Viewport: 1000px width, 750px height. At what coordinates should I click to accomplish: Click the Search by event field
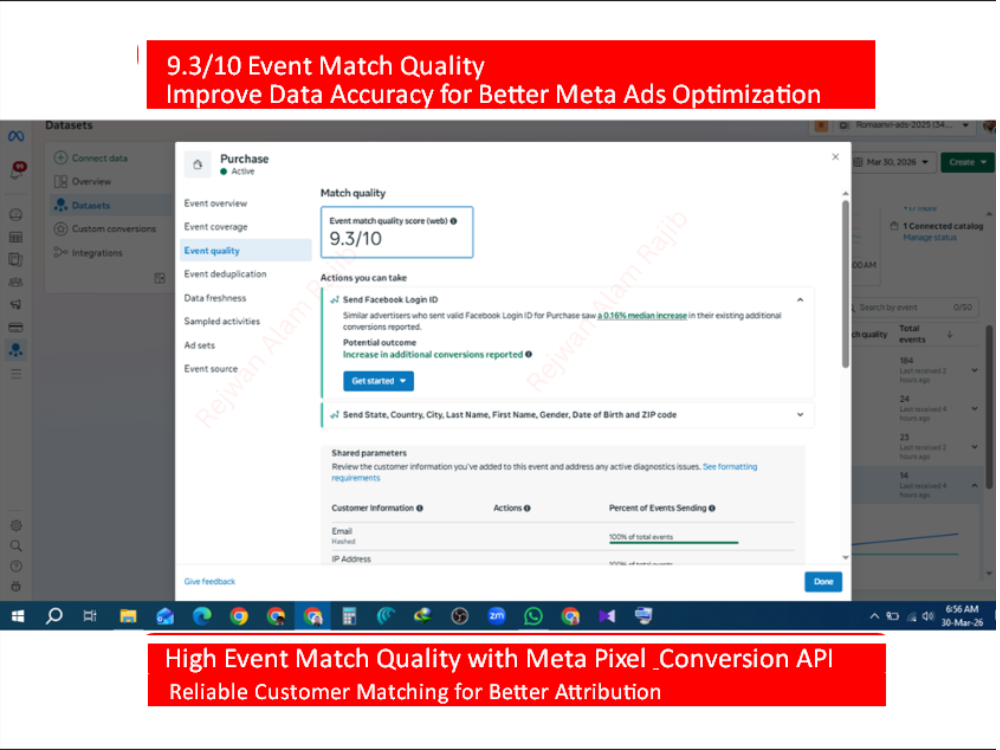click(913, 307)
